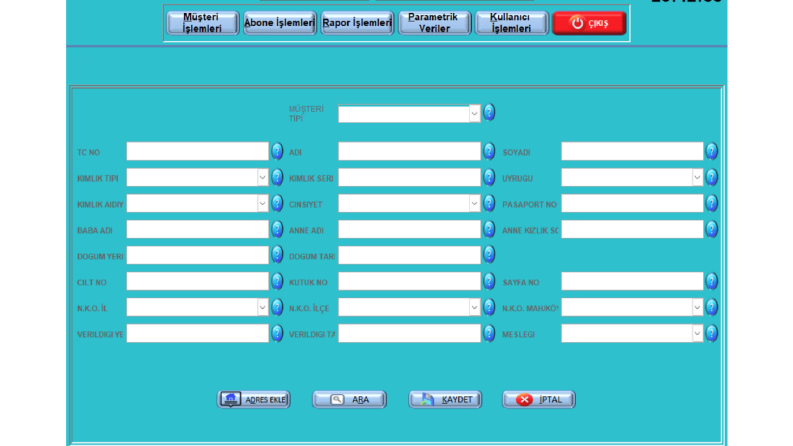
Task: Save with the KAYDET button
Action: 445,399
